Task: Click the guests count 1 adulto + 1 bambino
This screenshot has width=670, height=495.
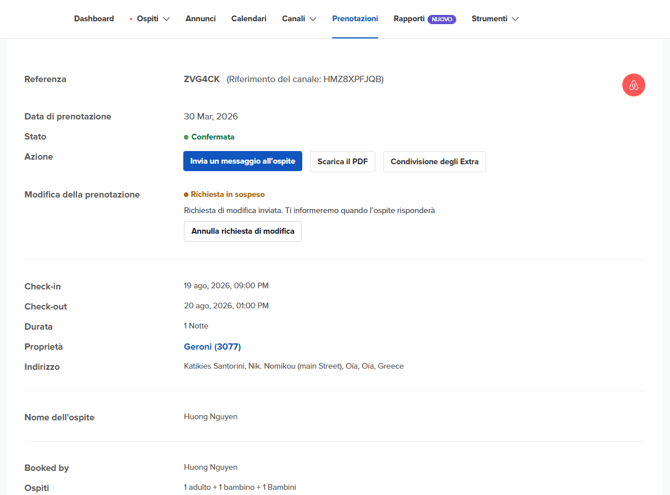Action: click(240, 487)
